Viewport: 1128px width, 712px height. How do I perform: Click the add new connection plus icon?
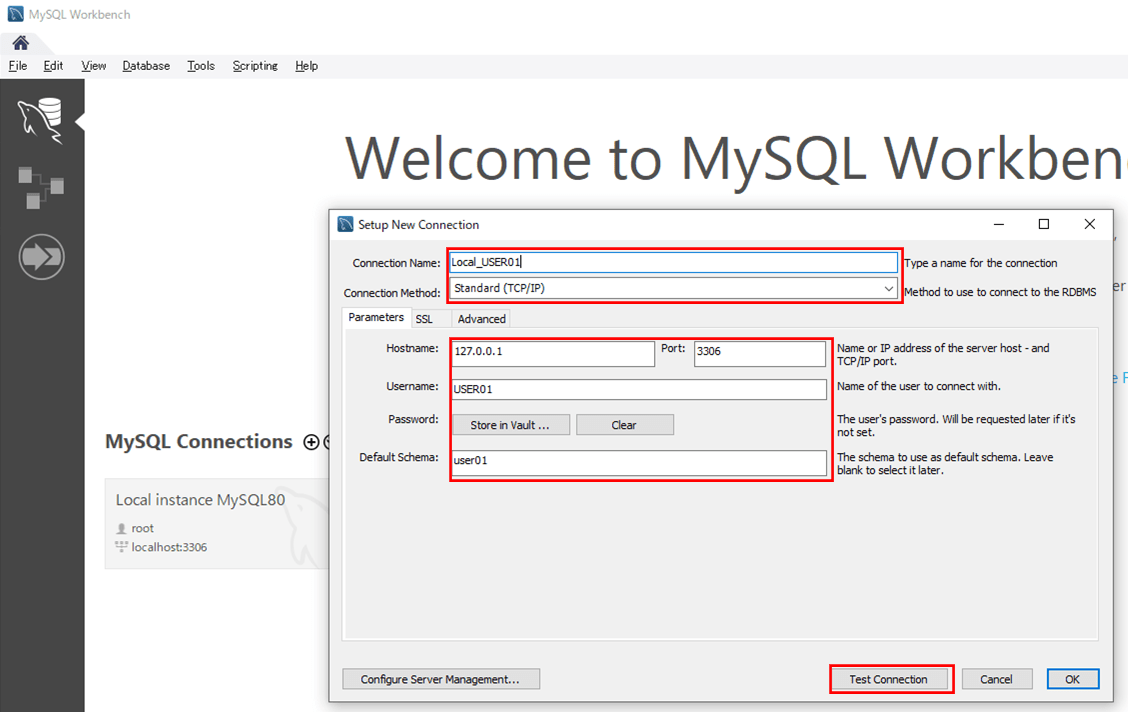point(311,442)
